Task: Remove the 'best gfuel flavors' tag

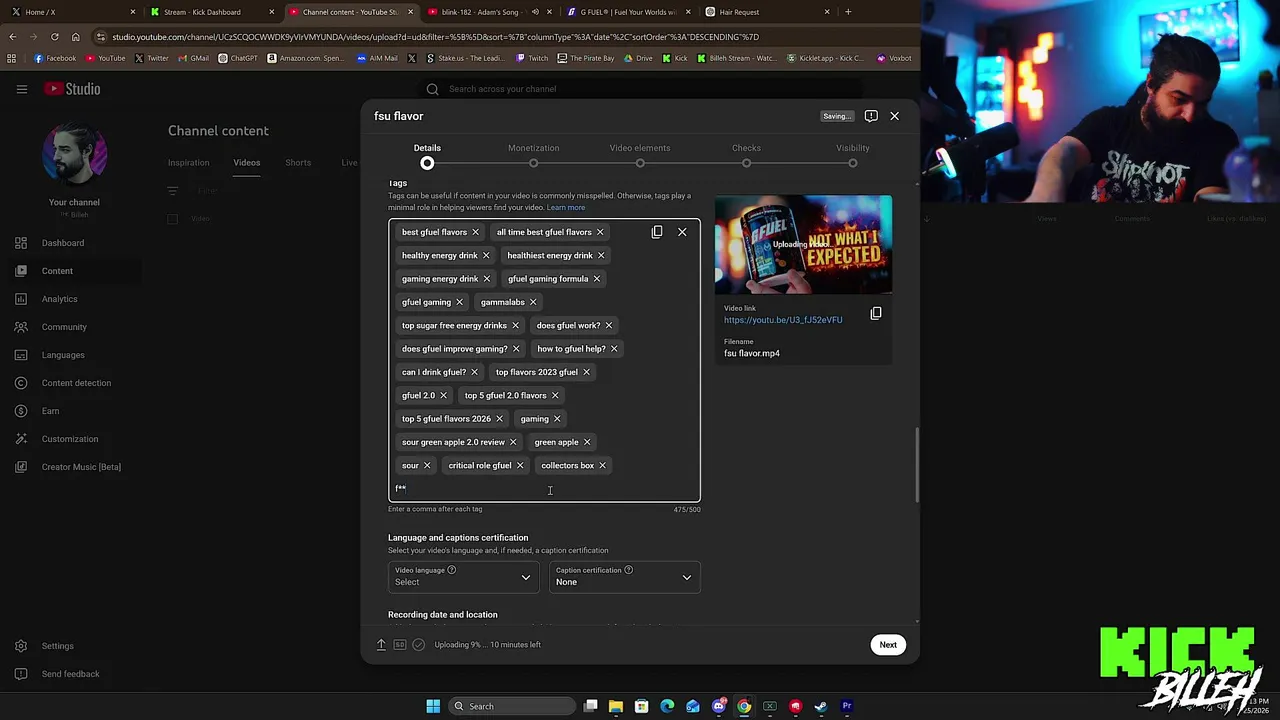Action: tap(475, 232)
